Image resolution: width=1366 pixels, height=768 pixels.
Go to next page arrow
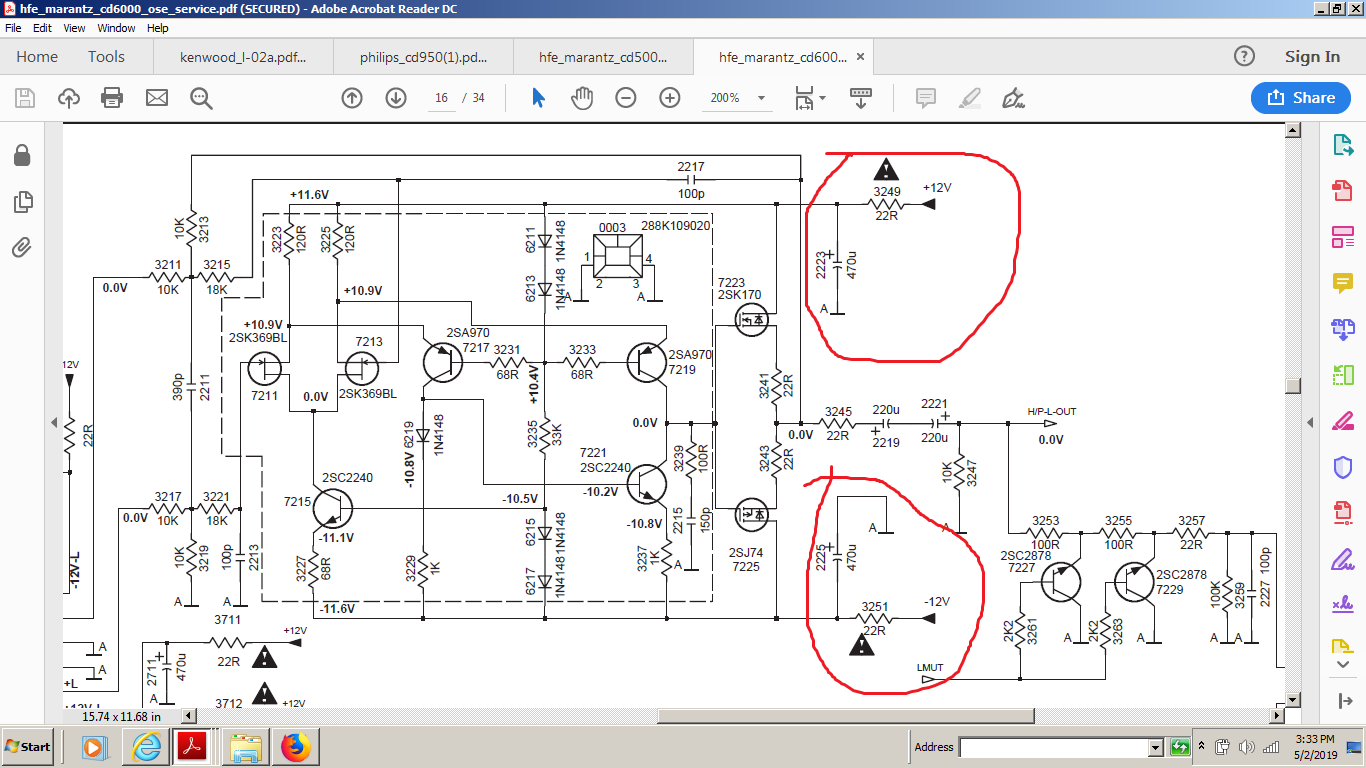point(396,98)
